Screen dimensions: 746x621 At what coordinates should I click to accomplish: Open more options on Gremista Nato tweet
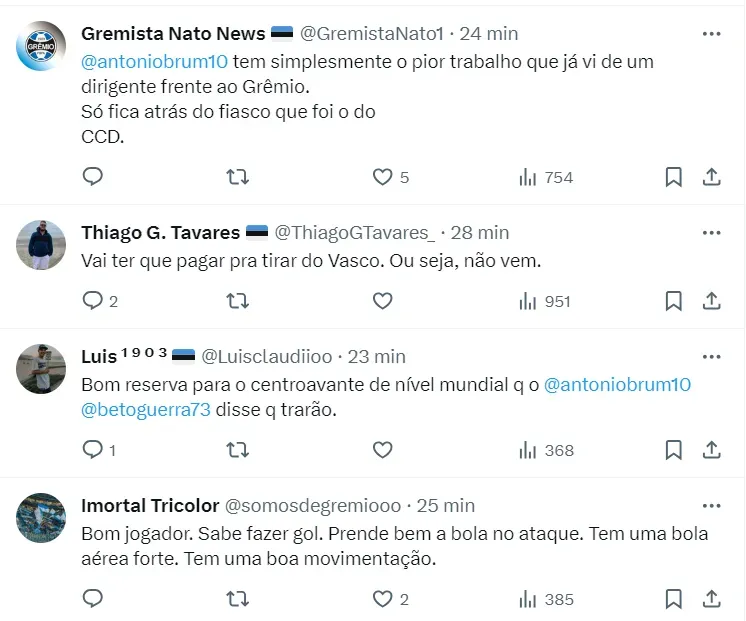(711, 33)
